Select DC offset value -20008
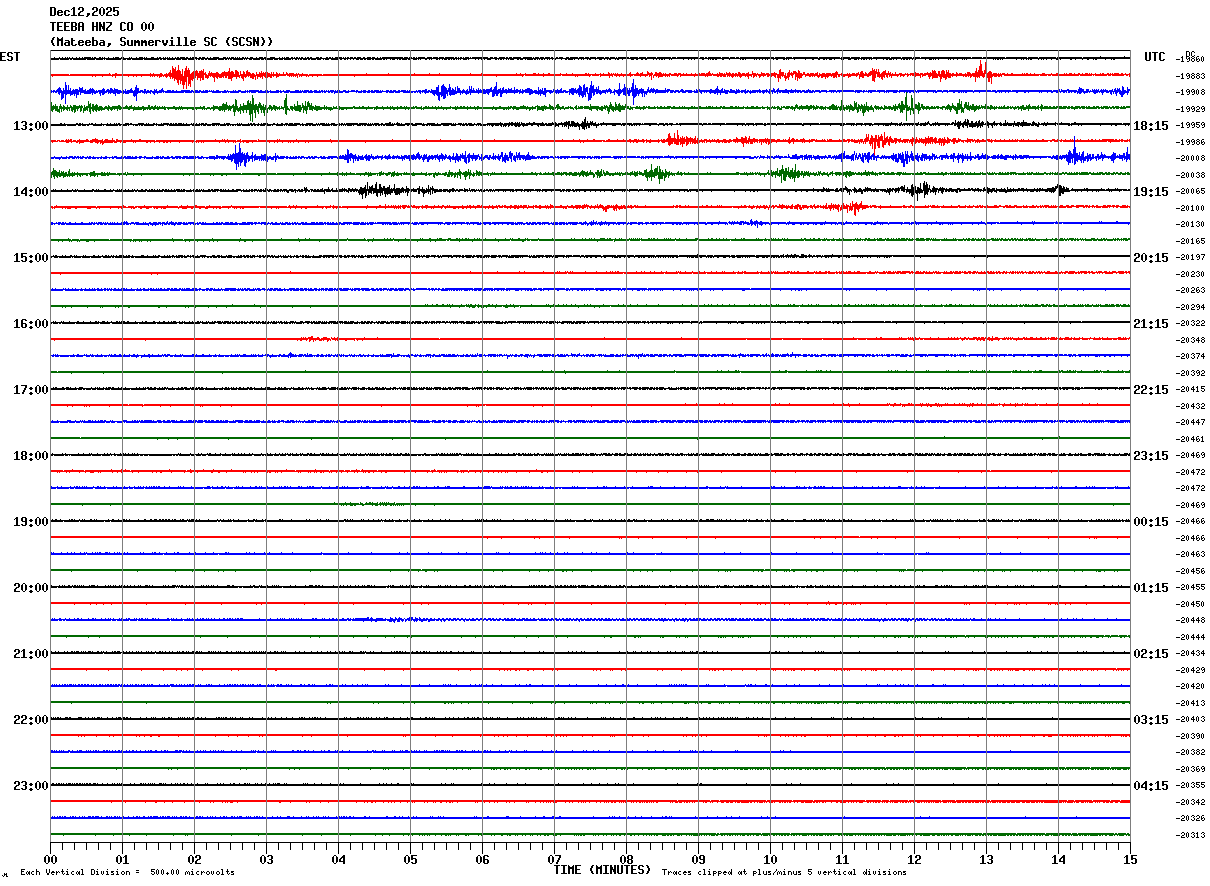The image size is (1210, 886). pyautogui.click(x=1191, y=158)
